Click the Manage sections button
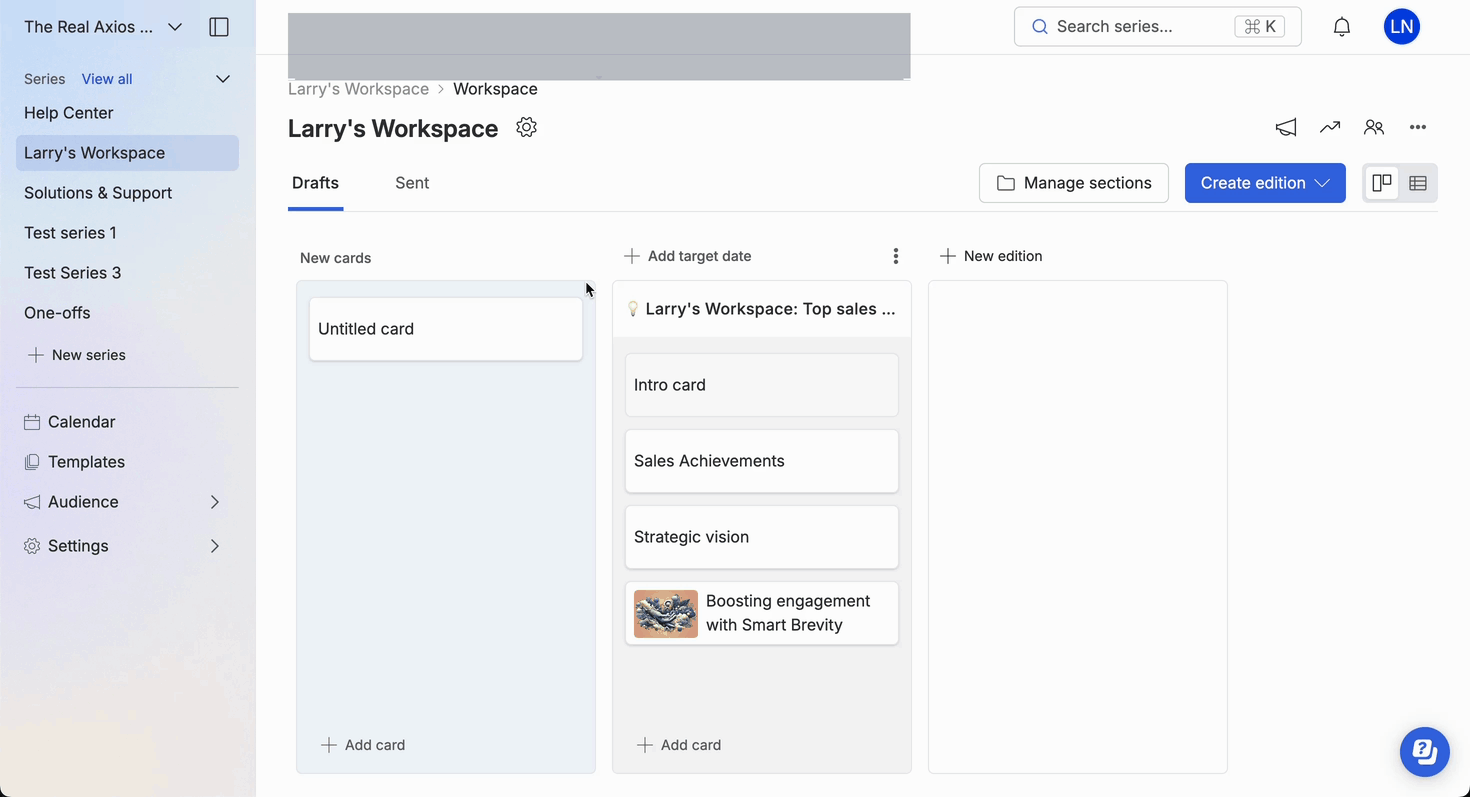 coord(1073,183)
